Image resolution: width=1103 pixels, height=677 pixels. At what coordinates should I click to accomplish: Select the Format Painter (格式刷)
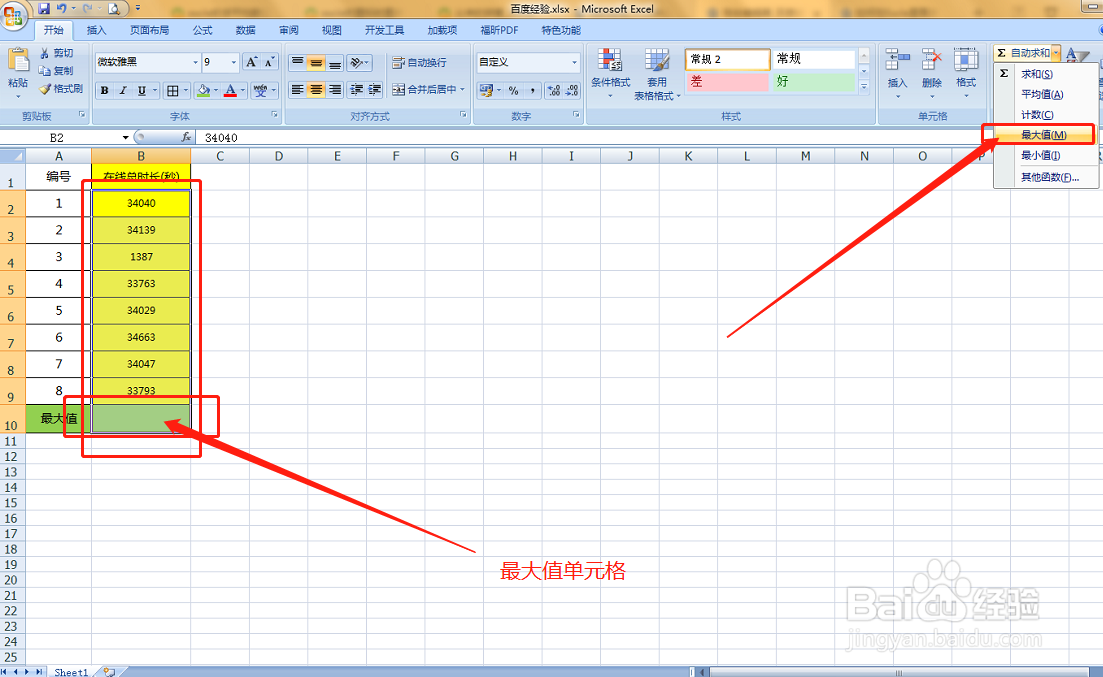61,89
